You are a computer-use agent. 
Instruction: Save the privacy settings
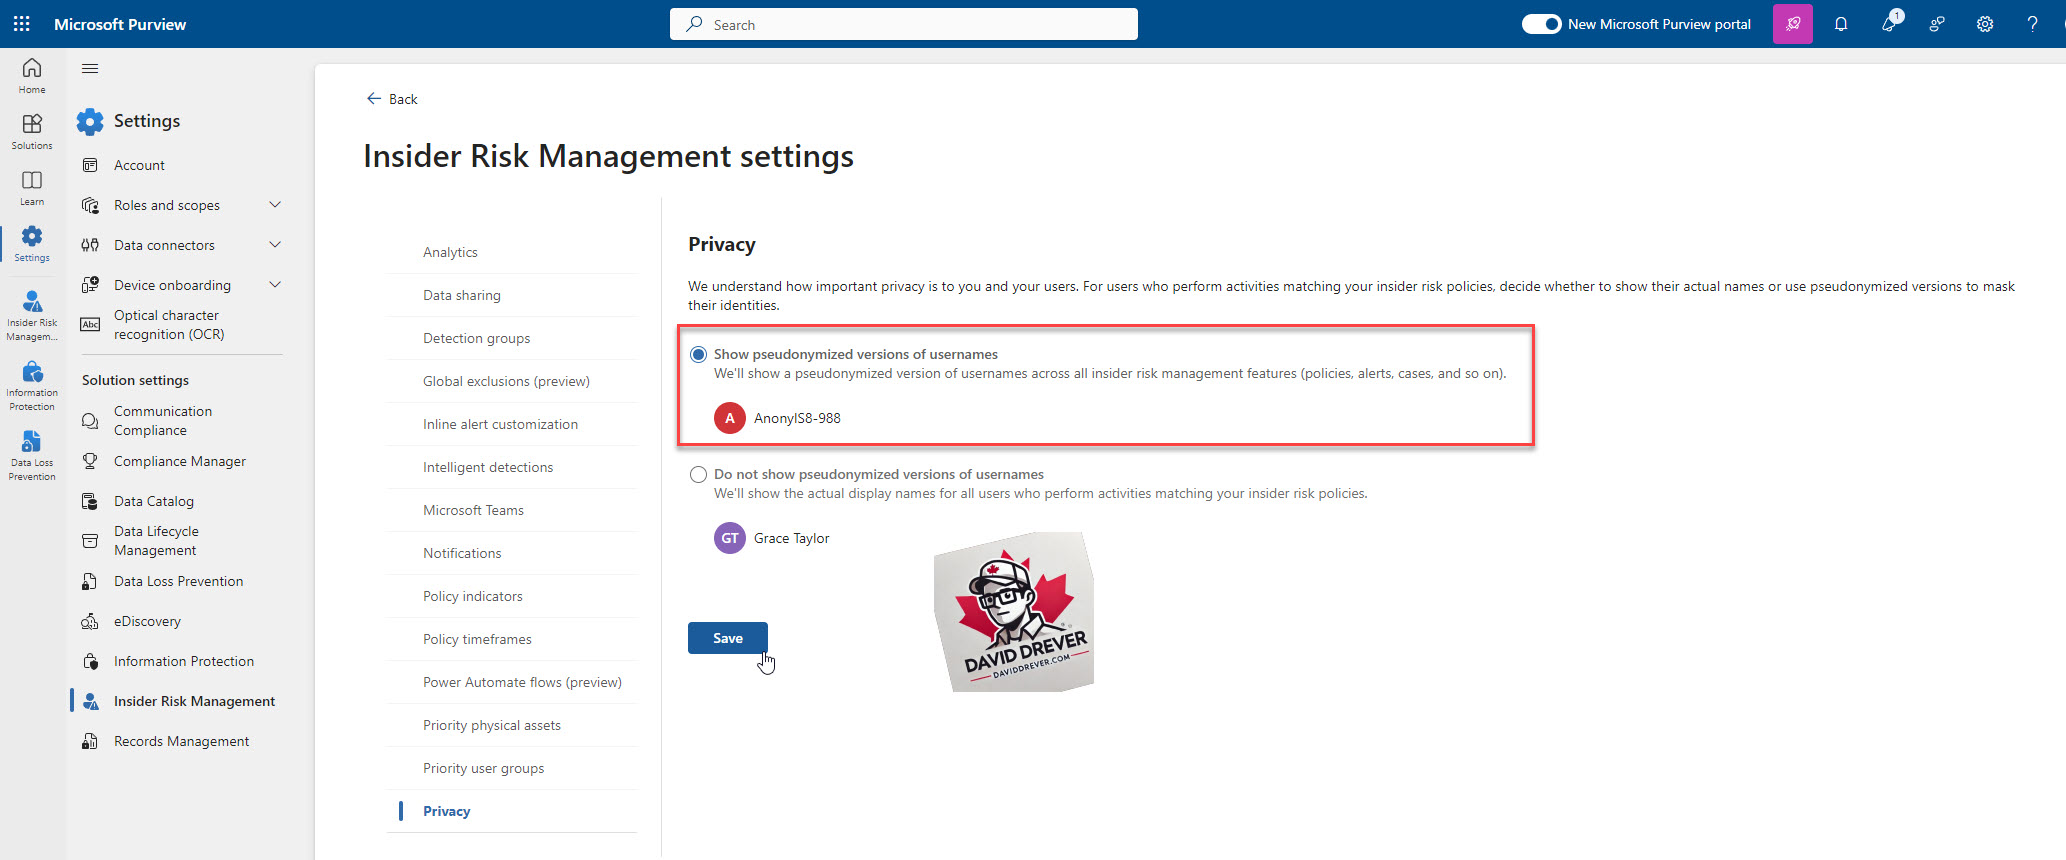pos(728,638)
